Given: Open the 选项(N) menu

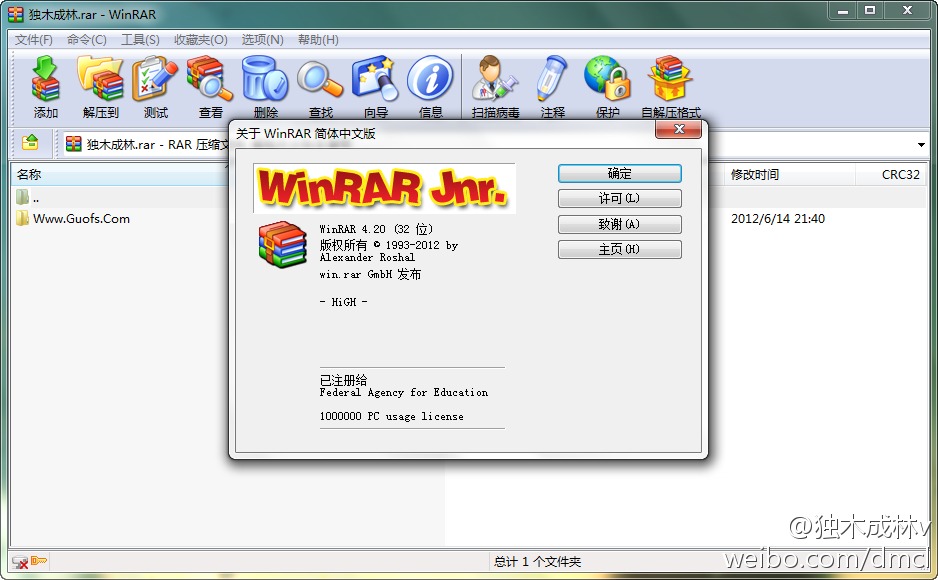Looking at the screenshot, I should [263, 39].
